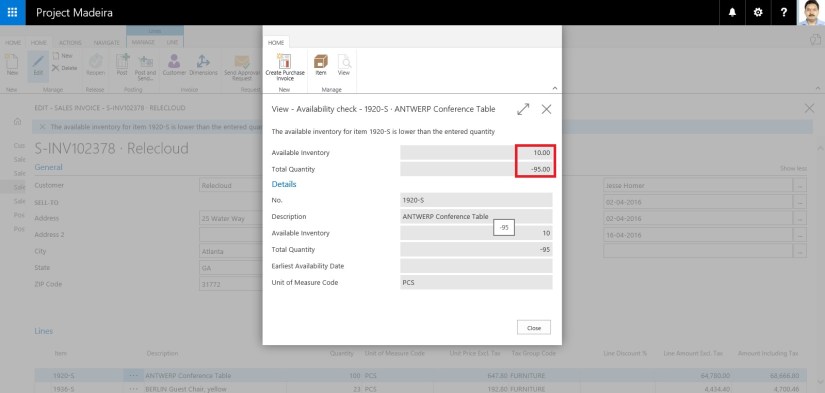Viewport: 825px width, 393px height.
Task: Click the Line Discount % column header
Action: [x=625, y=354]
